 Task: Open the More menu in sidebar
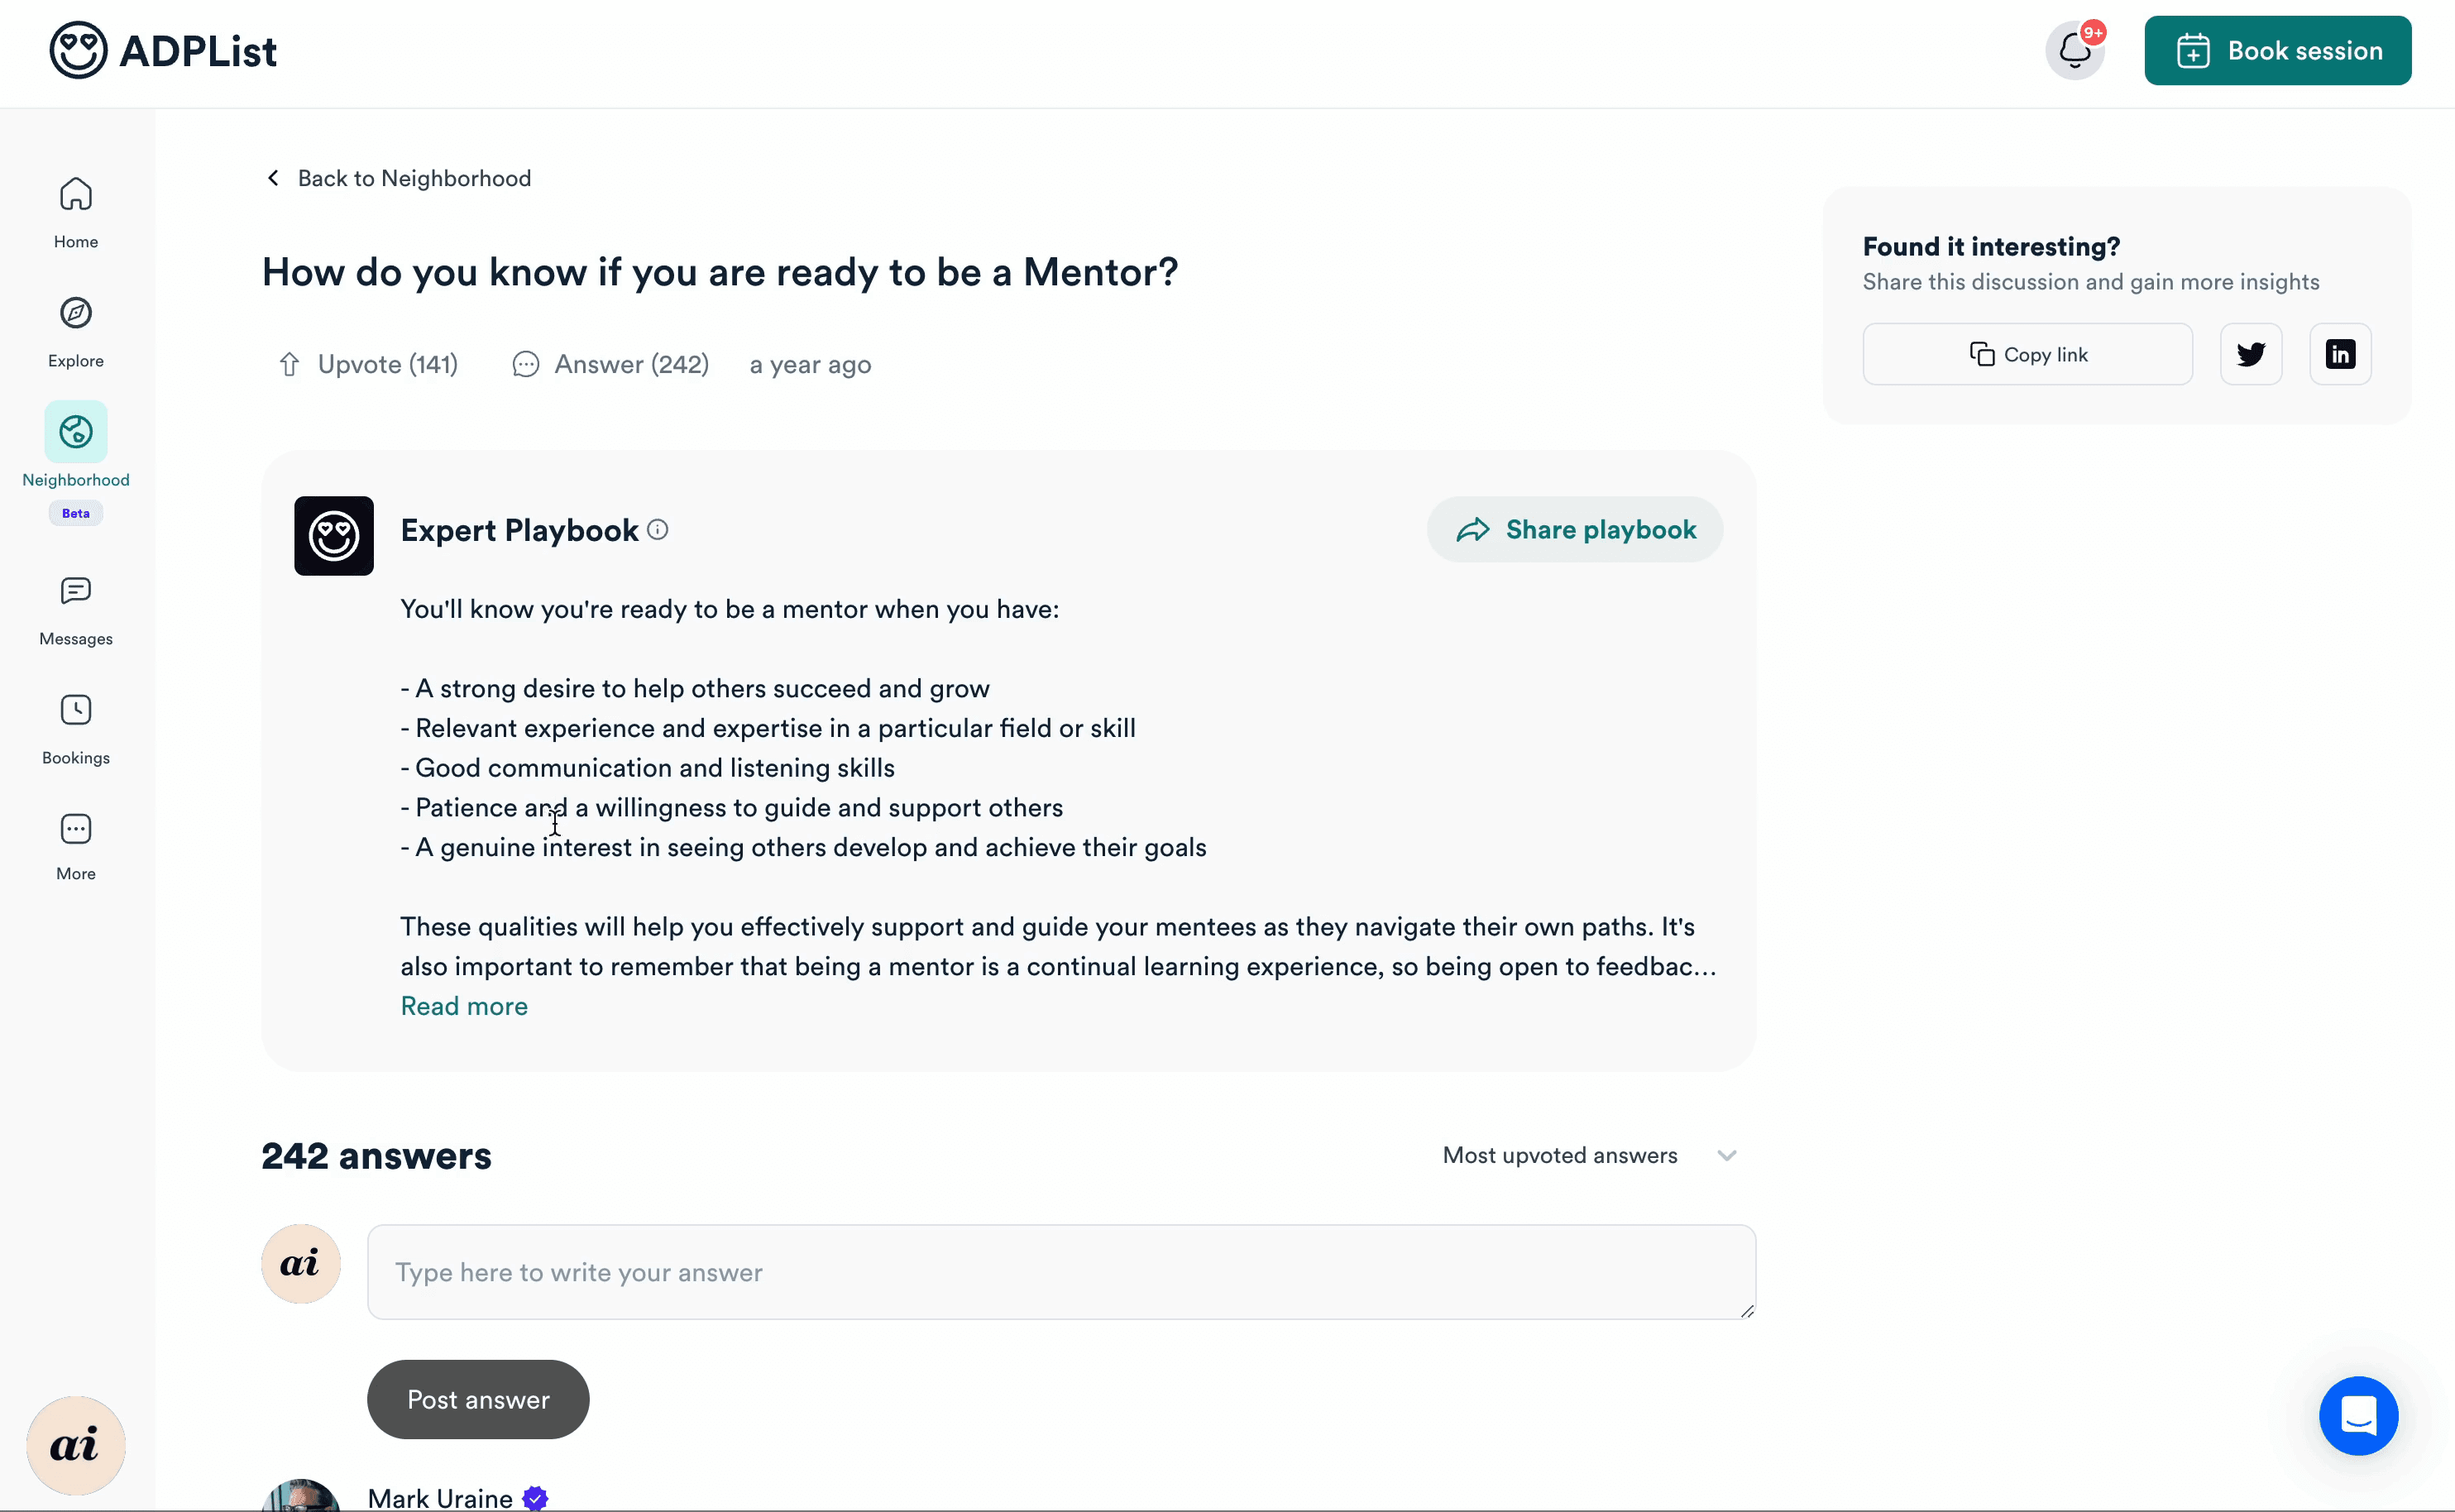point(75,845)
